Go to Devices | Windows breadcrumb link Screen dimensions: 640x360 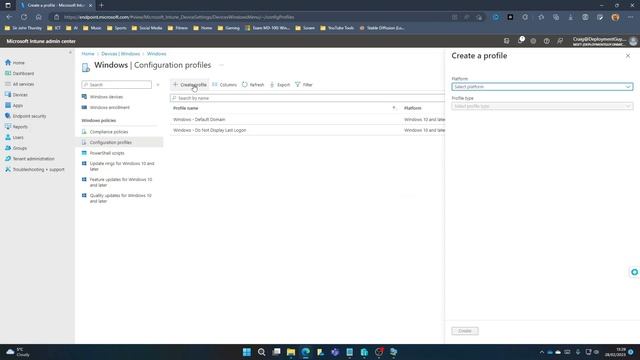(120, 54)
